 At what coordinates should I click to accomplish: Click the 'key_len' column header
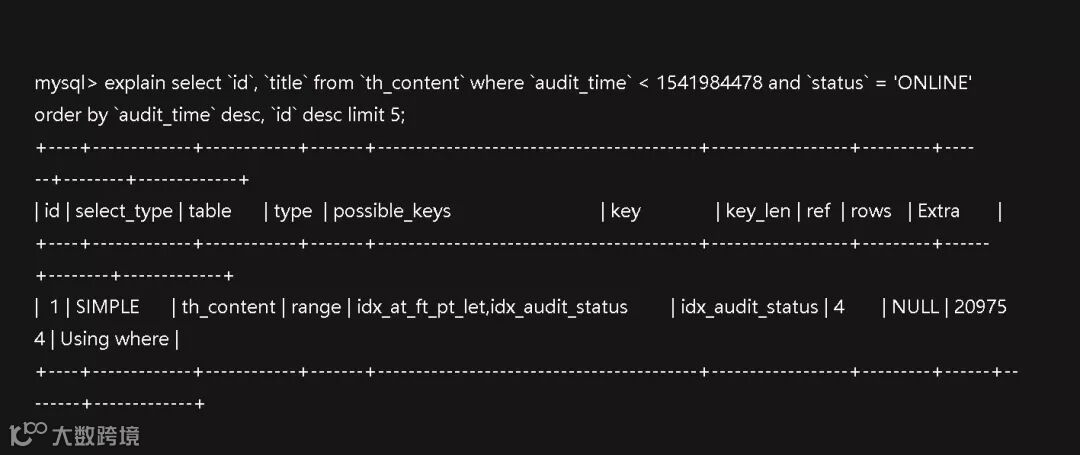pos(758,211)
